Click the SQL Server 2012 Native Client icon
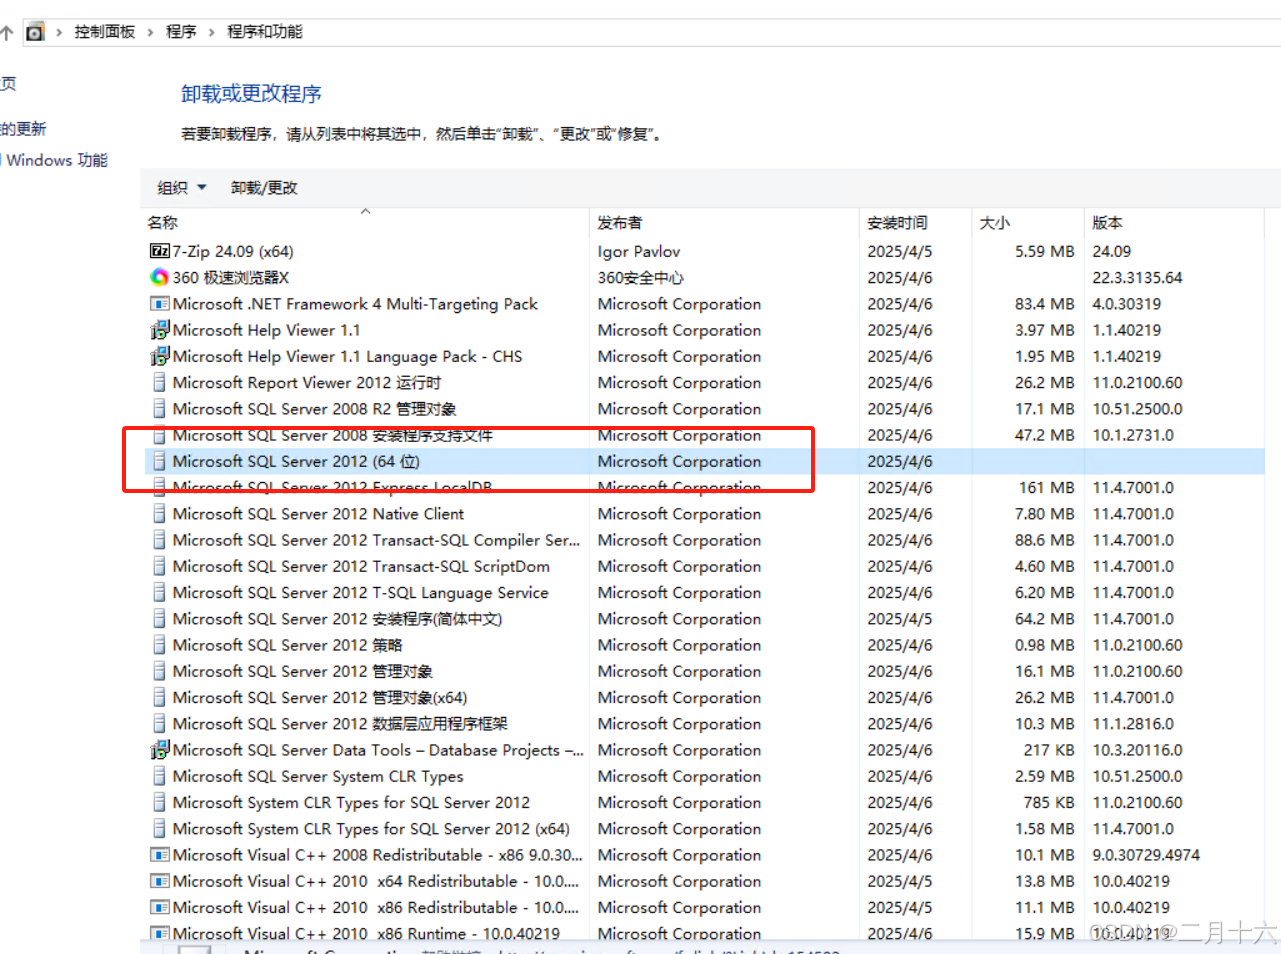 (x=159, y=514)
